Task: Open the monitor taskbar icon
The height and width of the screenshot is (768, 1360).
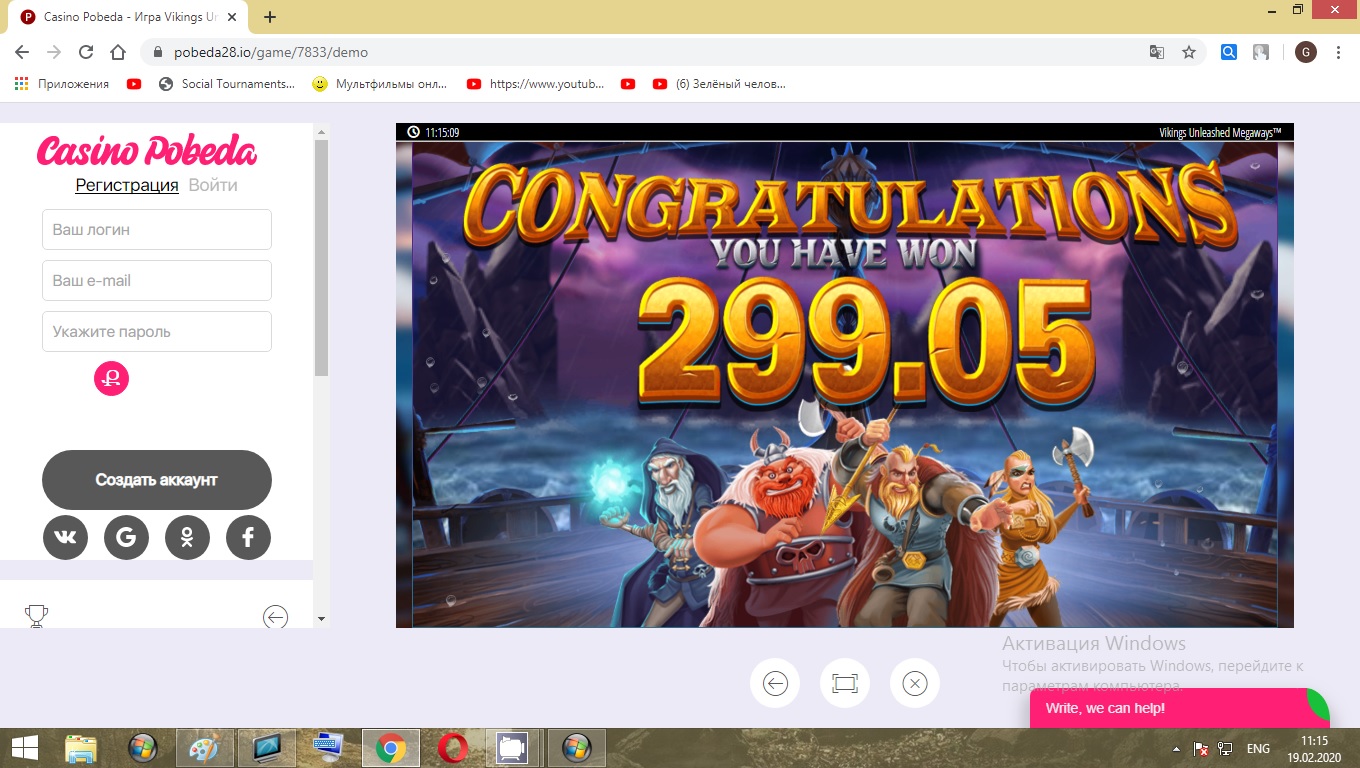Action: (267, 748)
